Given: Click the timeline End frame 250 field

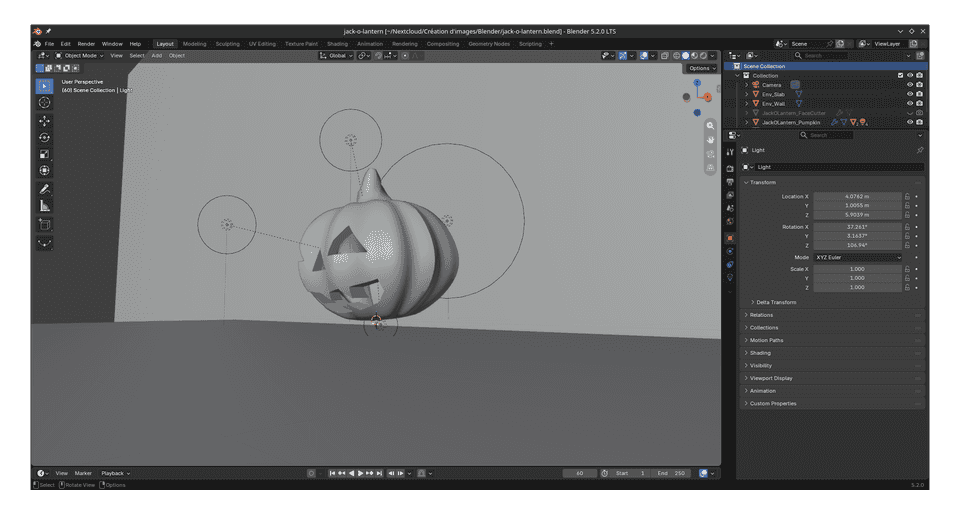Looking at the screenshot, I should click(671, 473).
